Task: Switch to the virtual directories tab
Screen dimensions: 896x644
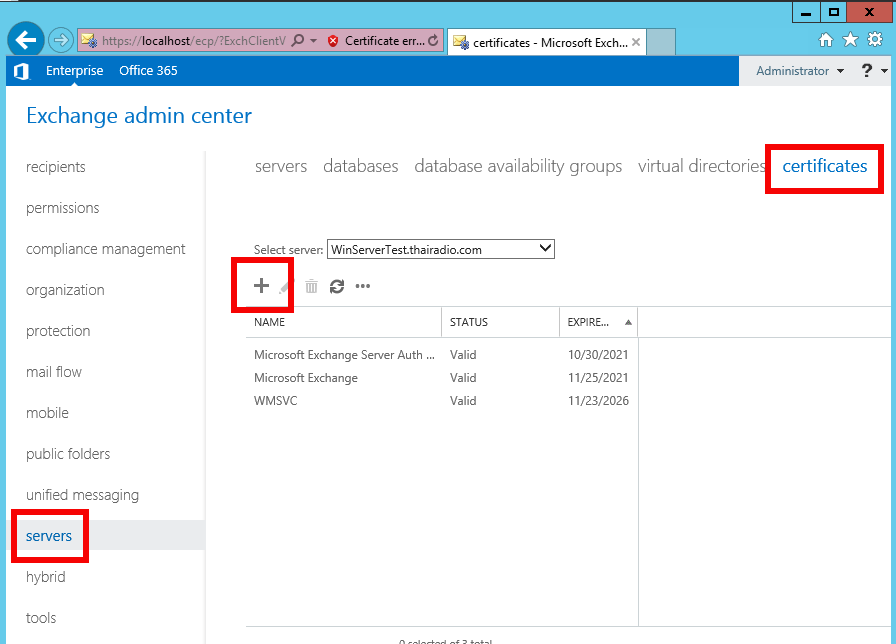Action: [x=701, y=166]
